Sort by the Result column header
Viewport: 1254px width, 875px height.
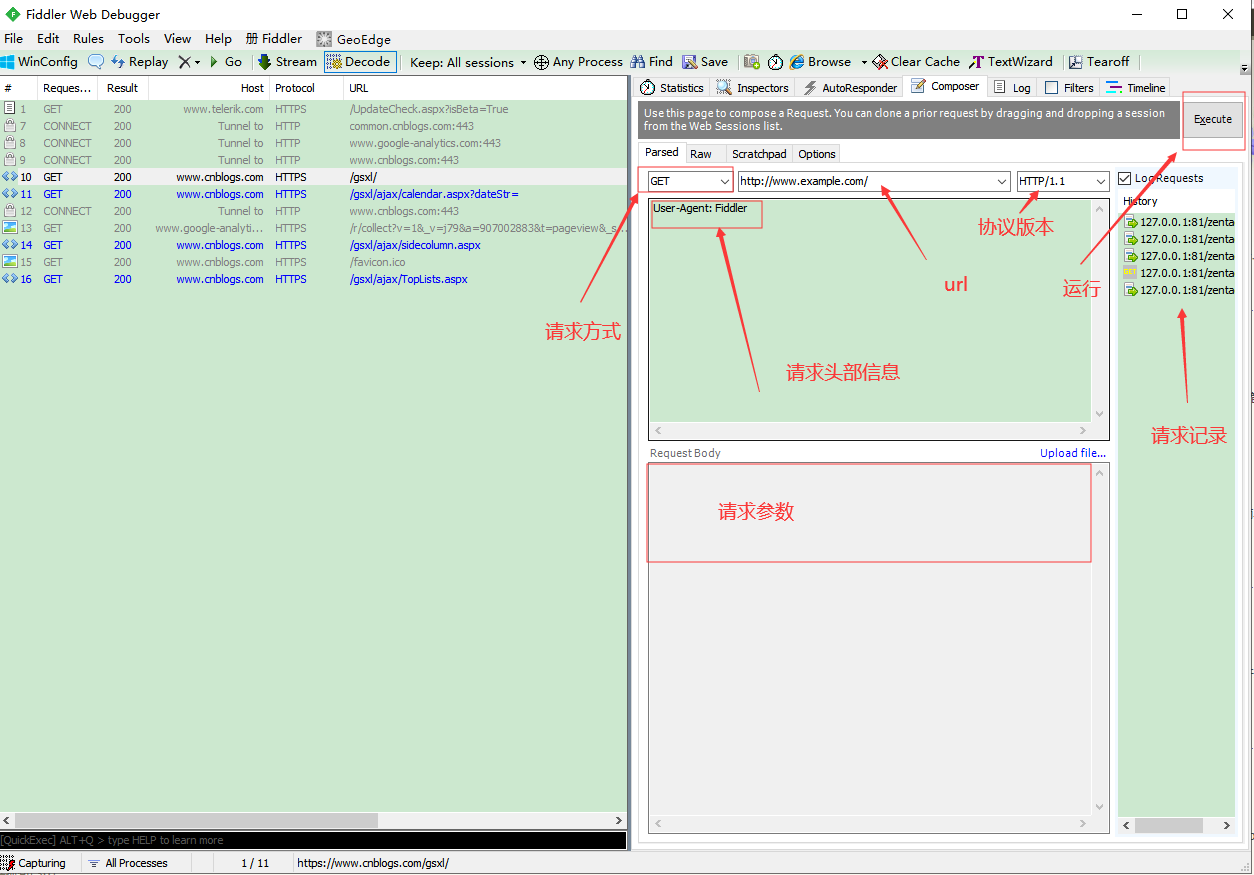click(x=122, y=88)
